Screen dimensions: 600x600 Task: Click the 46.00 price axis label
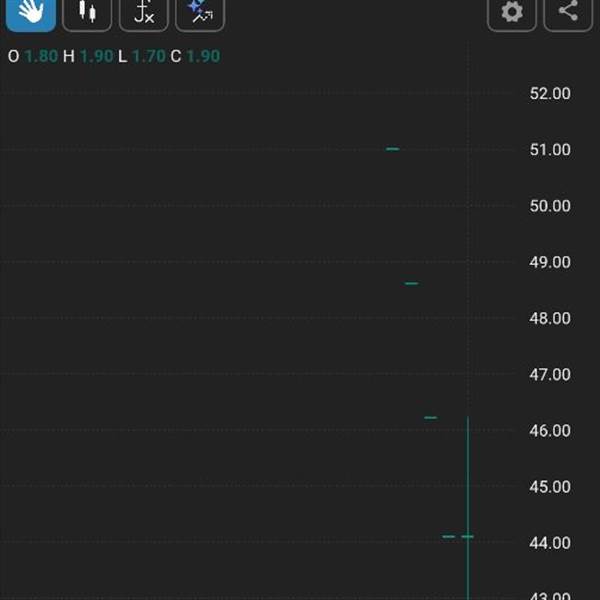[x=550, y=431]
